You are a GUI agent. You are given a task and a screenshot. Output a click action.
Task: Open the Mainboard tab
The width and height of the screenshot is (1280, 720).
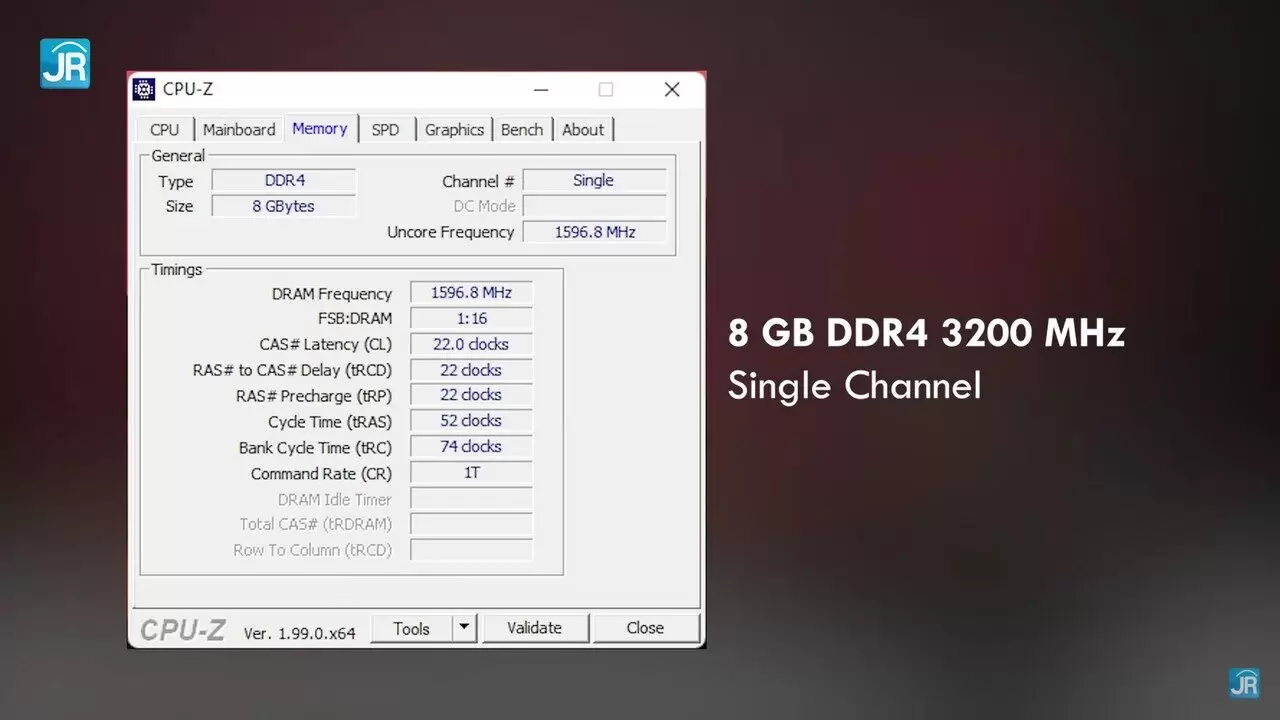[x=238, y=129]
